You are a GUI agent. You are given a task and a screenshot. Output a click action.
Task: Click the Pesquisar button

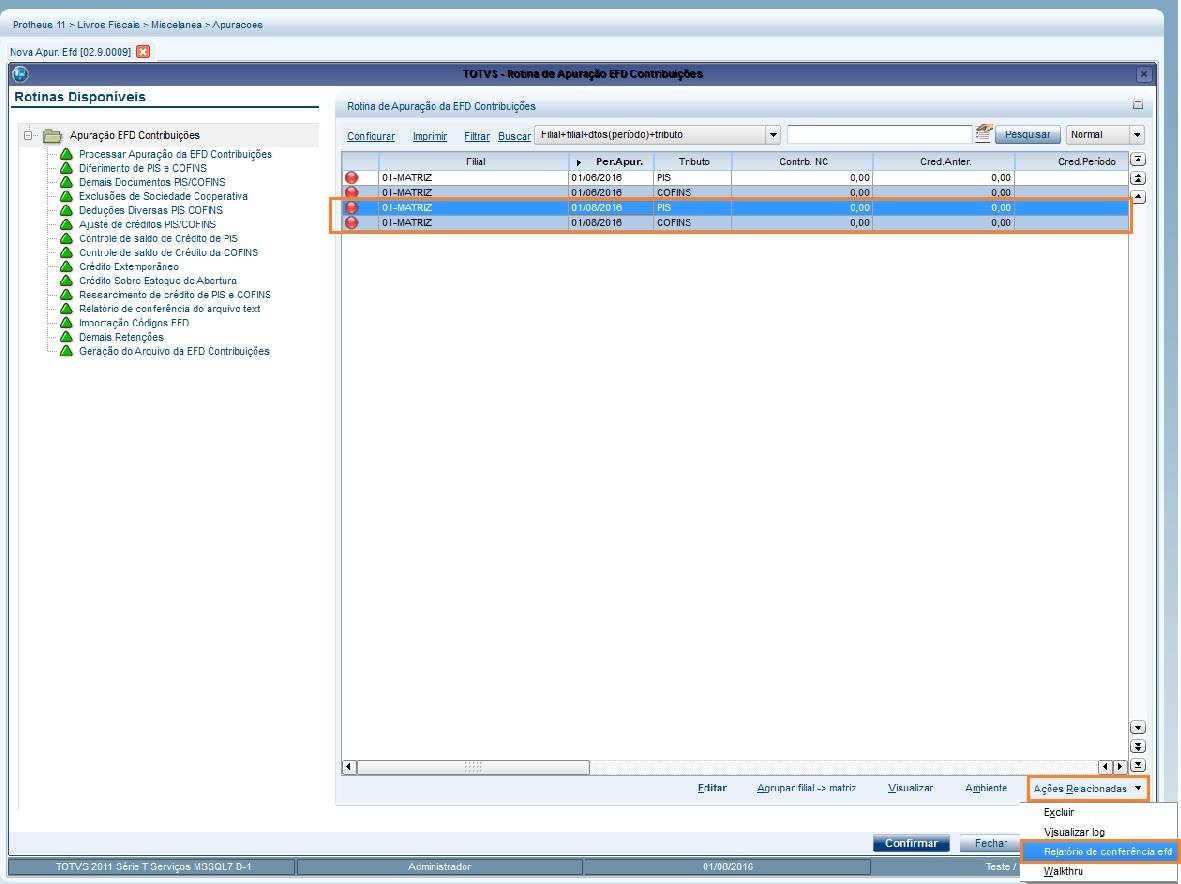click(1028, 135)
